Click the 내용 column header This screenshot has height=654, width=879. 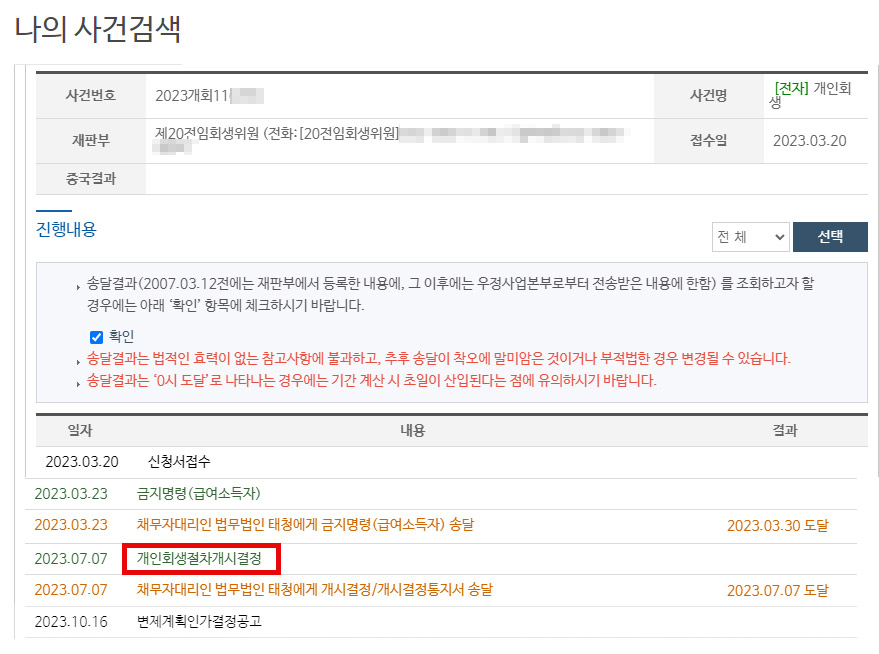412,430
